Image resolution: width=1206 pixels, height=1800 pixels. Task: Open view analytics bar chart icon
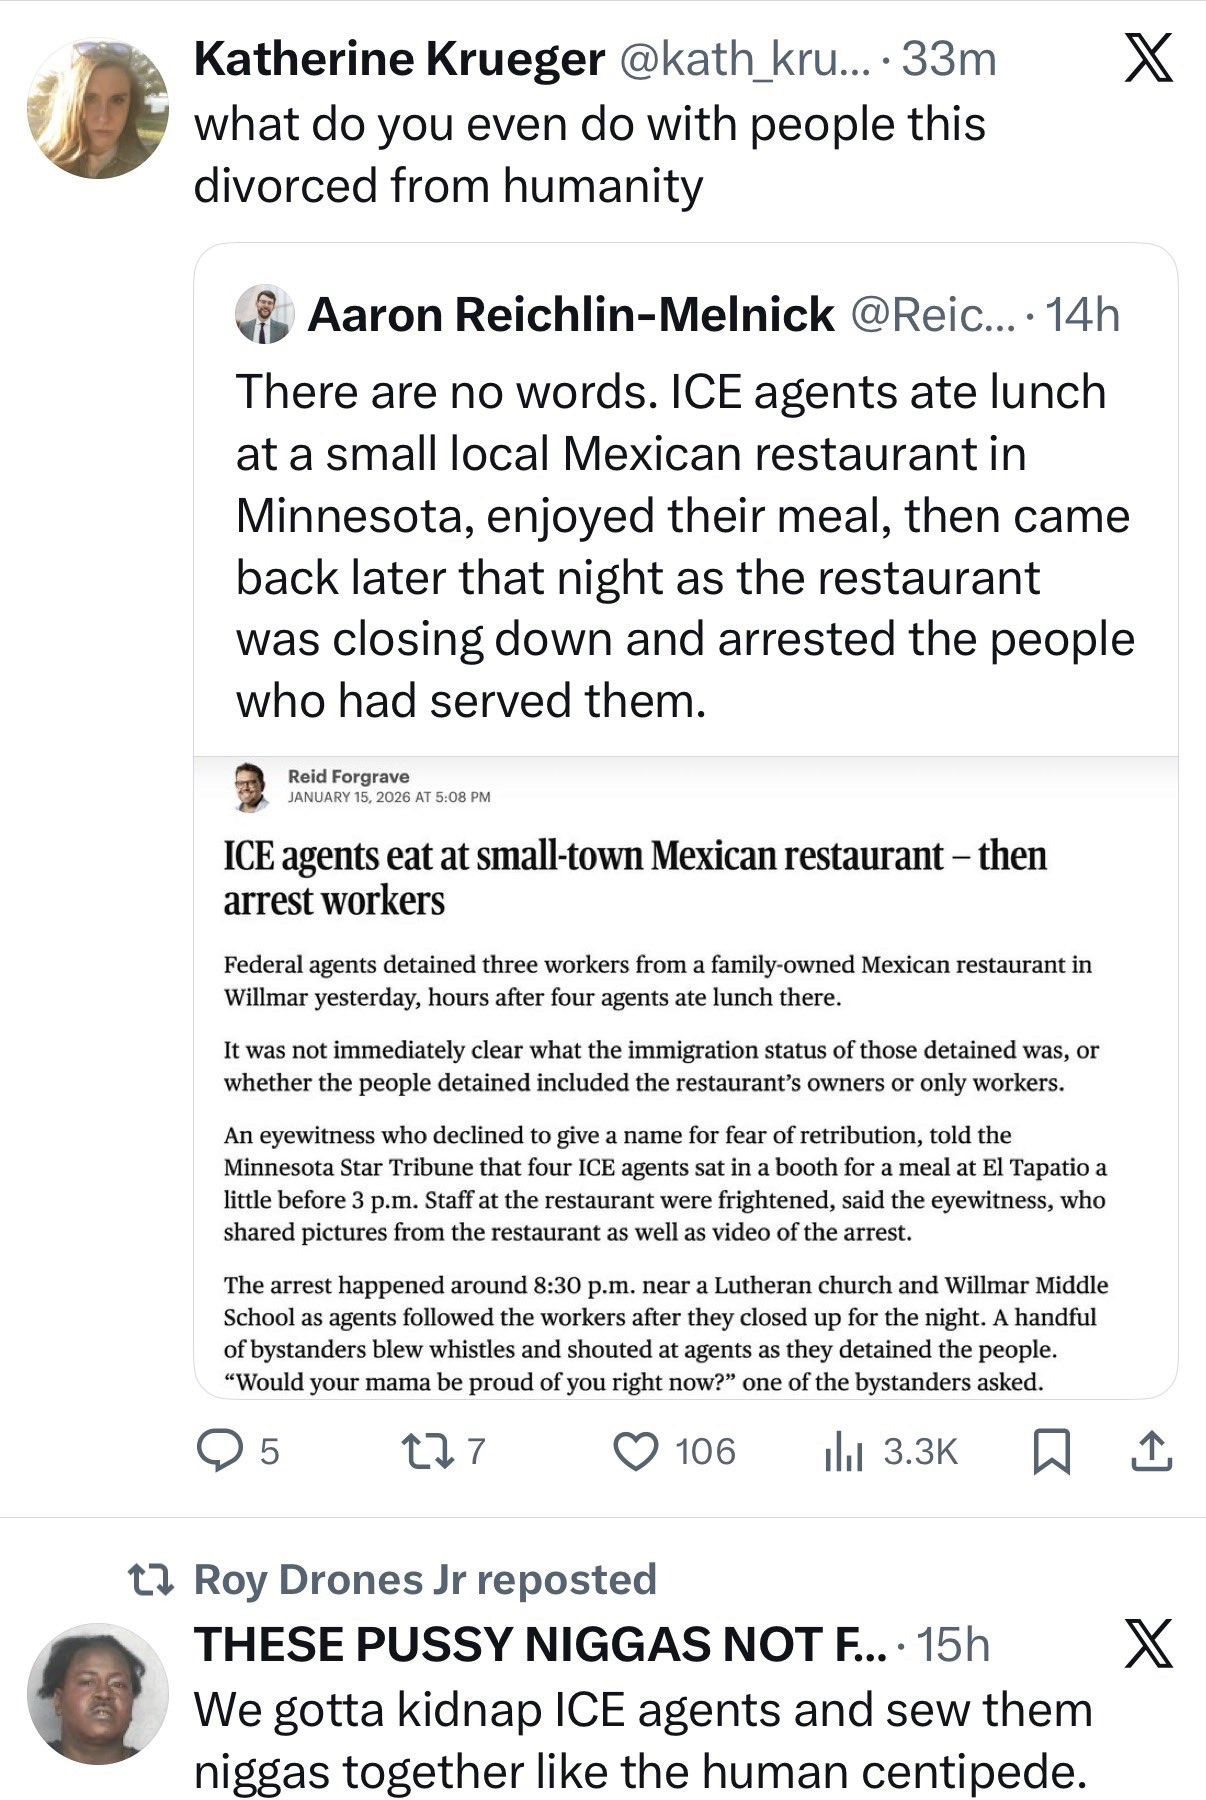(x=842, y=1451)
